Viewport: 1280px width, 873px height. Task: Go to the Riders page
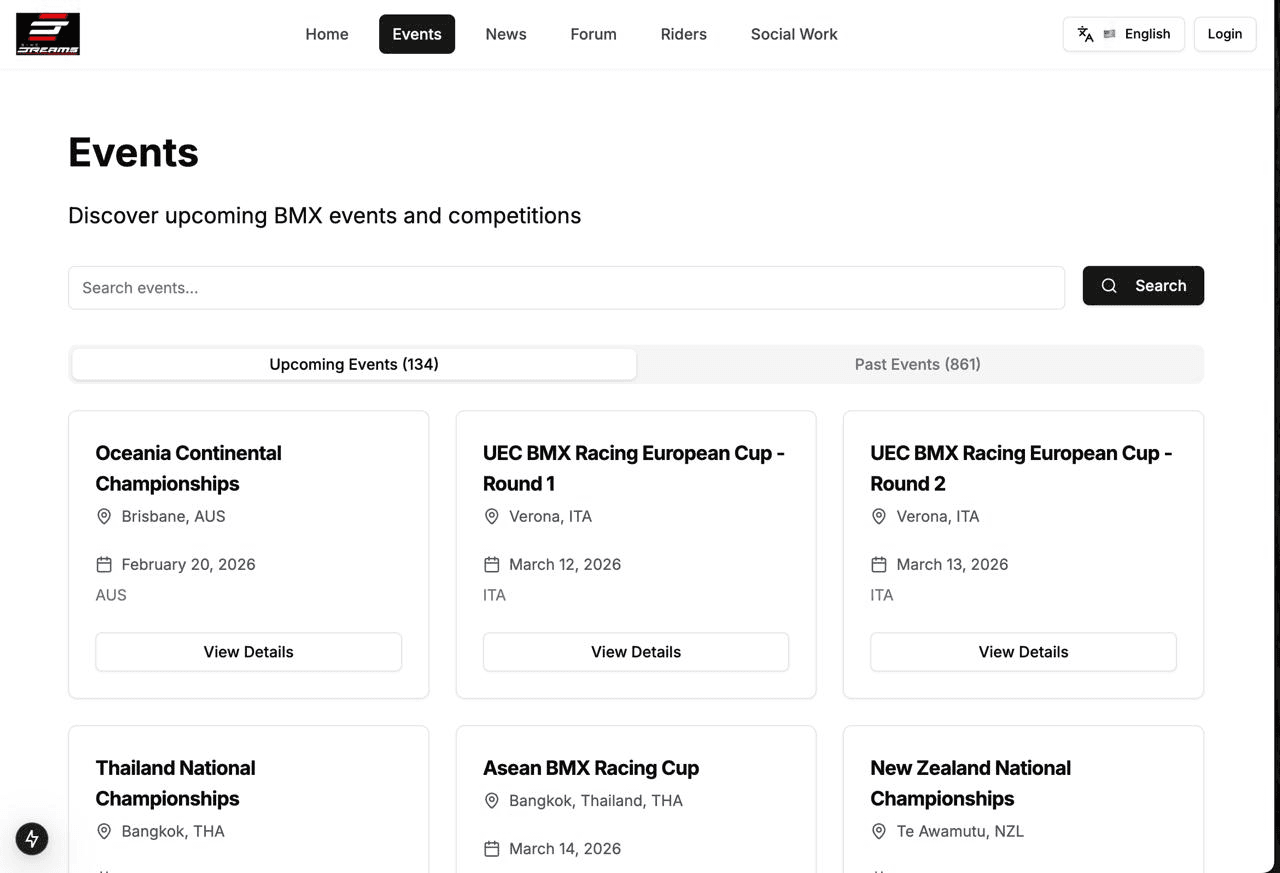tap(683, 34)
